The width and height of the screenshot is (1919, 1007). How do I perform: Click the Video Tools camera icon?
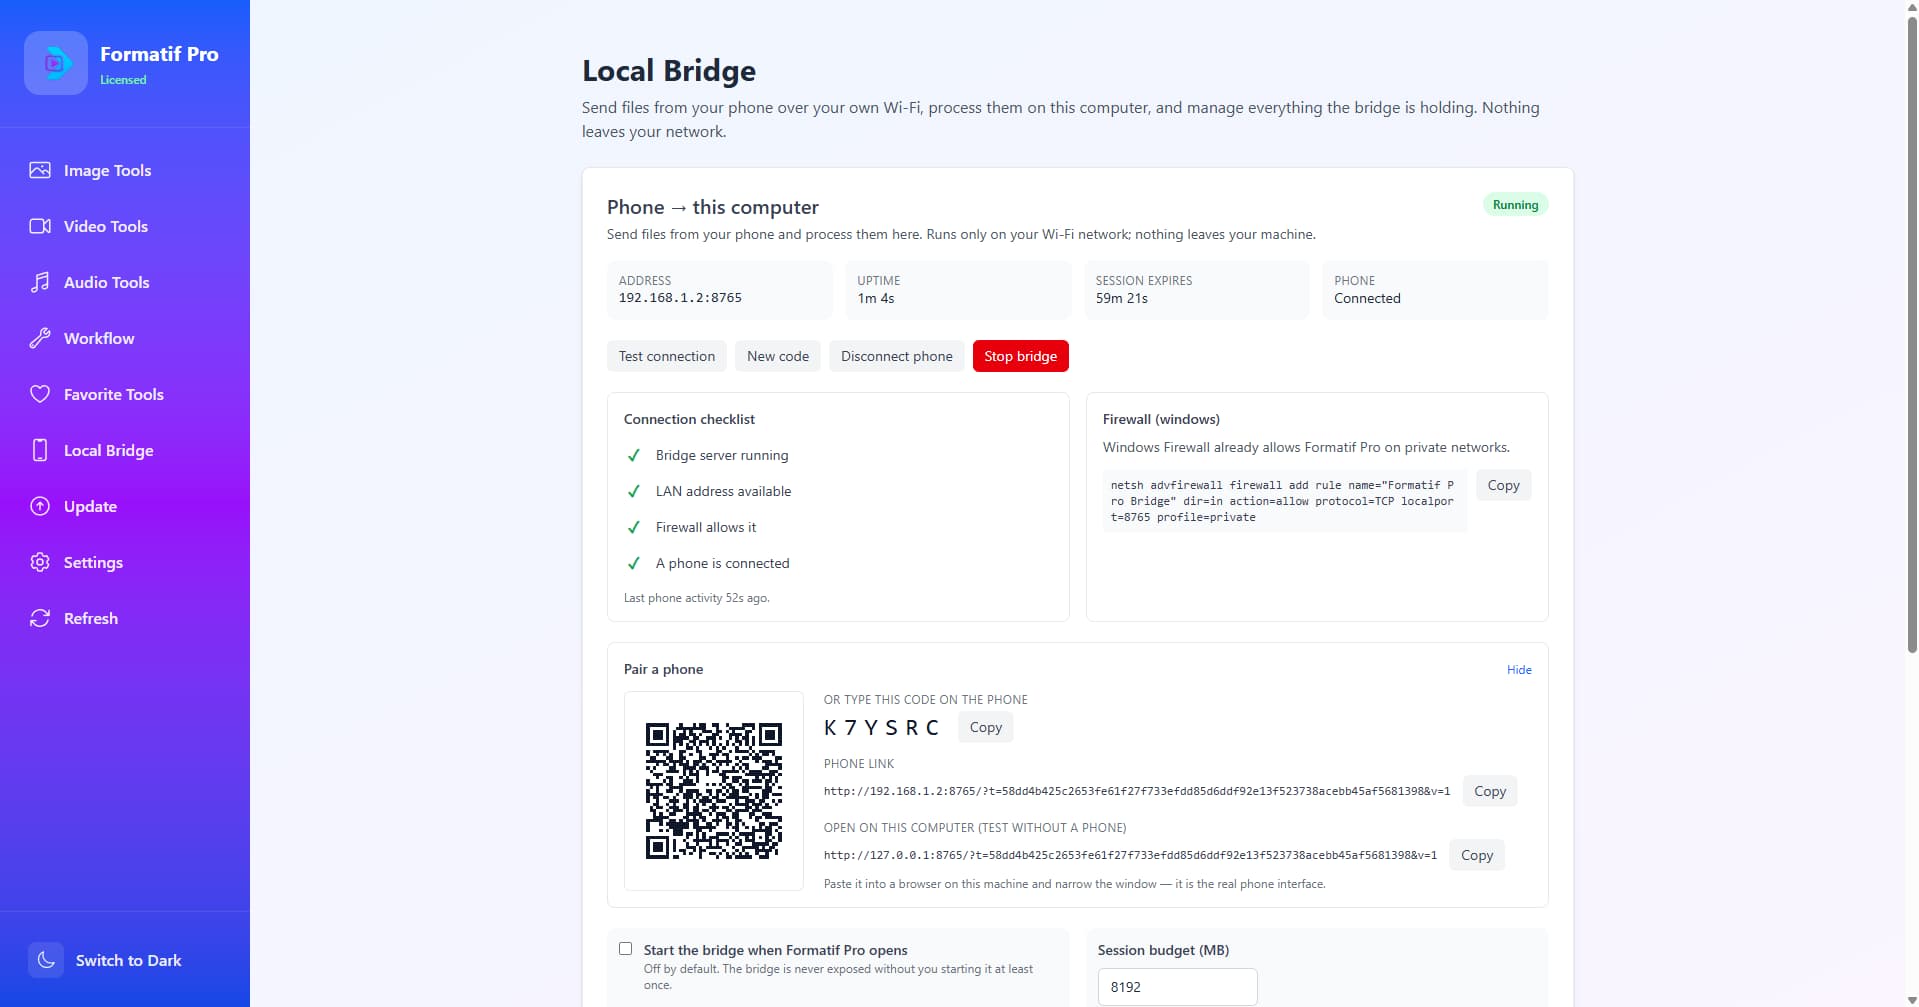[40, 226]
